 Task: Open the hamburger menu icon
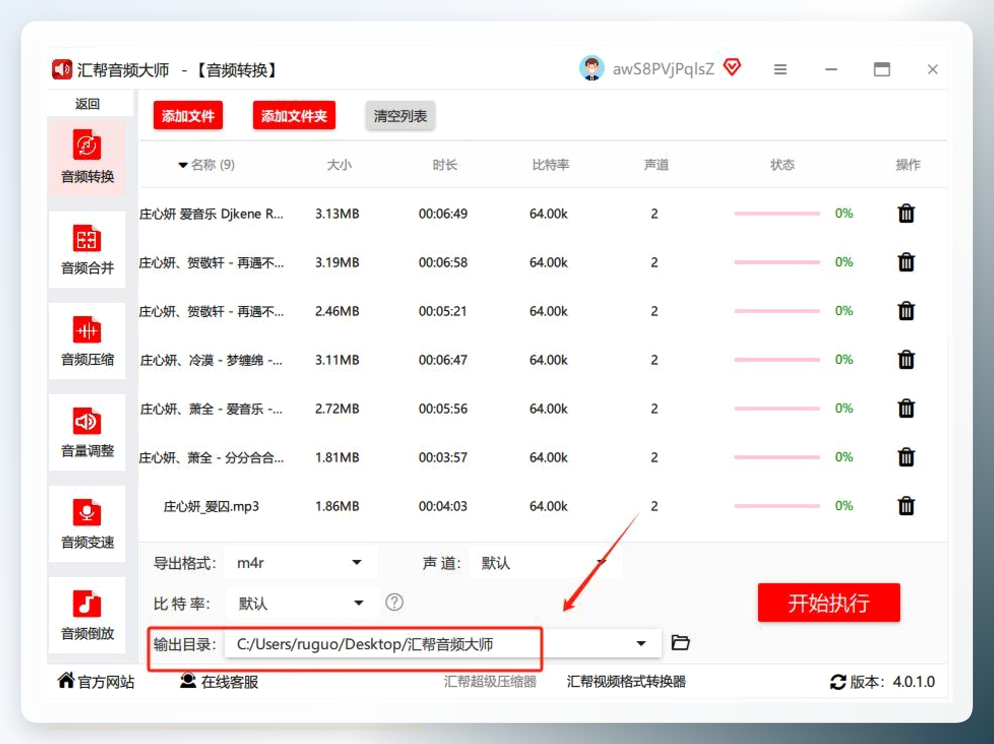pyautogui.click(x=780, y=69)
